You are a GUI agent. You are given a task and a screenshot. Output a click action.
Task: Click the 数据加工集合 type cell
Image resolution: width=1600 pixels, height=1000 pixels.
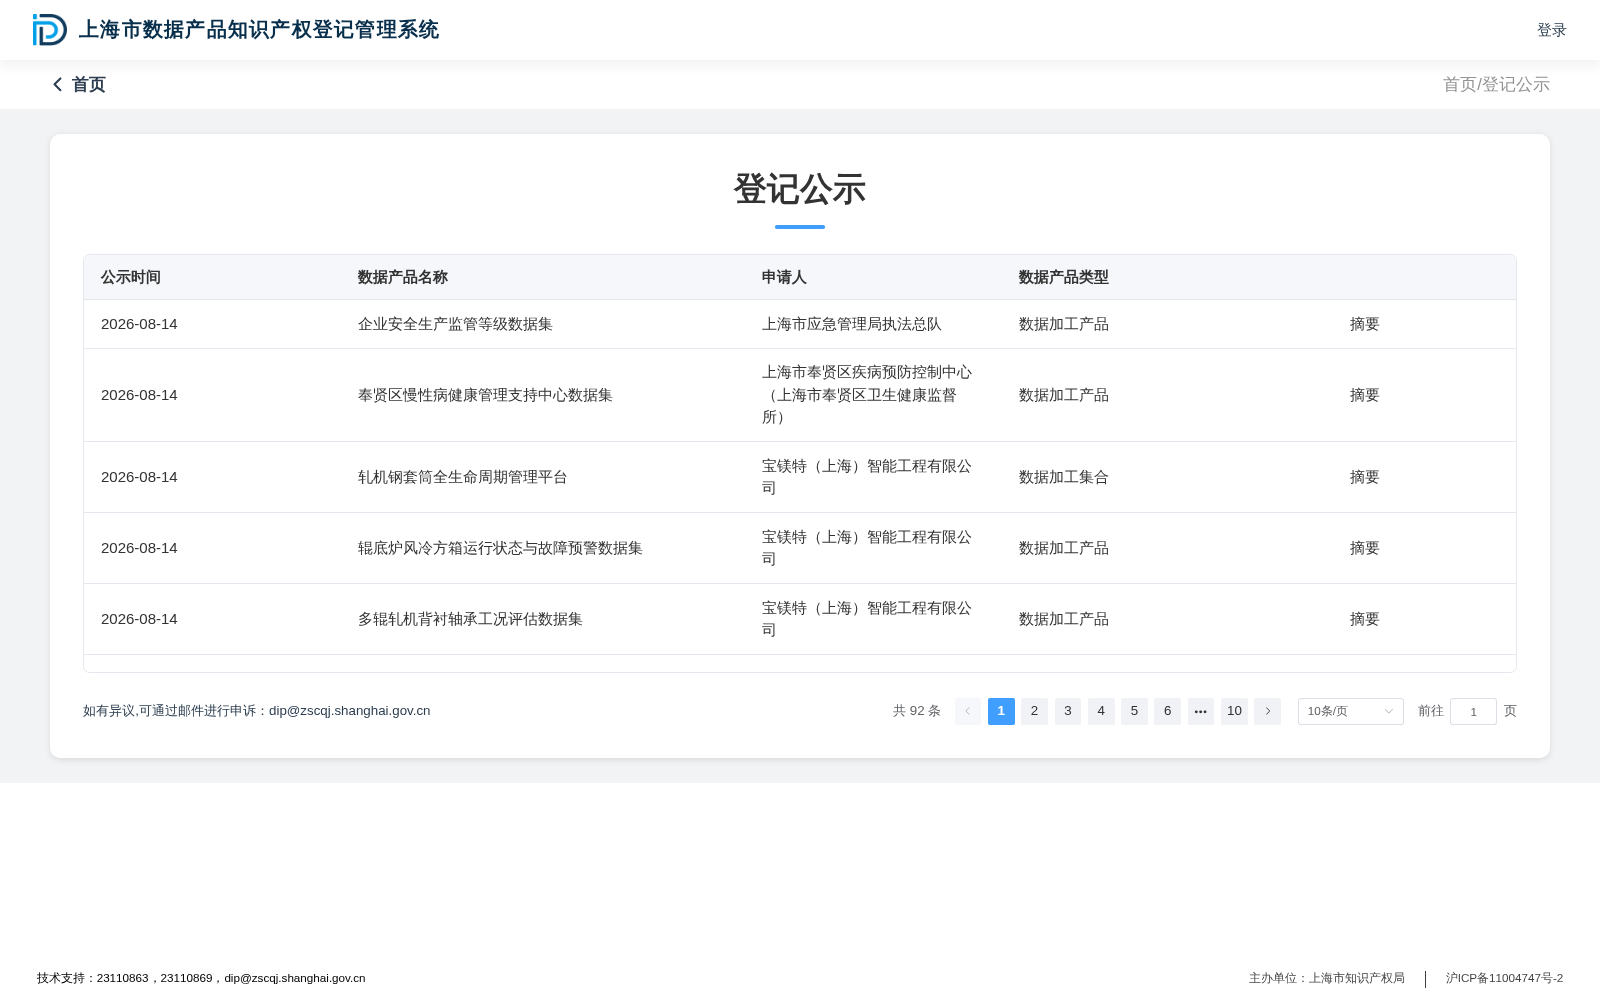tap(1064, 477)
